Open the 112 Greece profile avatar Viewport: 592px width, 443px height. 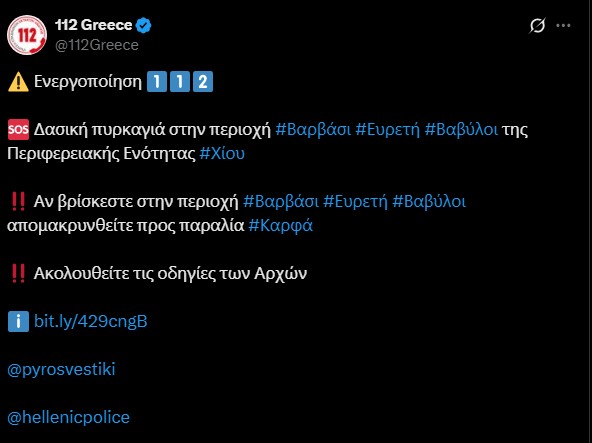click(x=27, y=35)
